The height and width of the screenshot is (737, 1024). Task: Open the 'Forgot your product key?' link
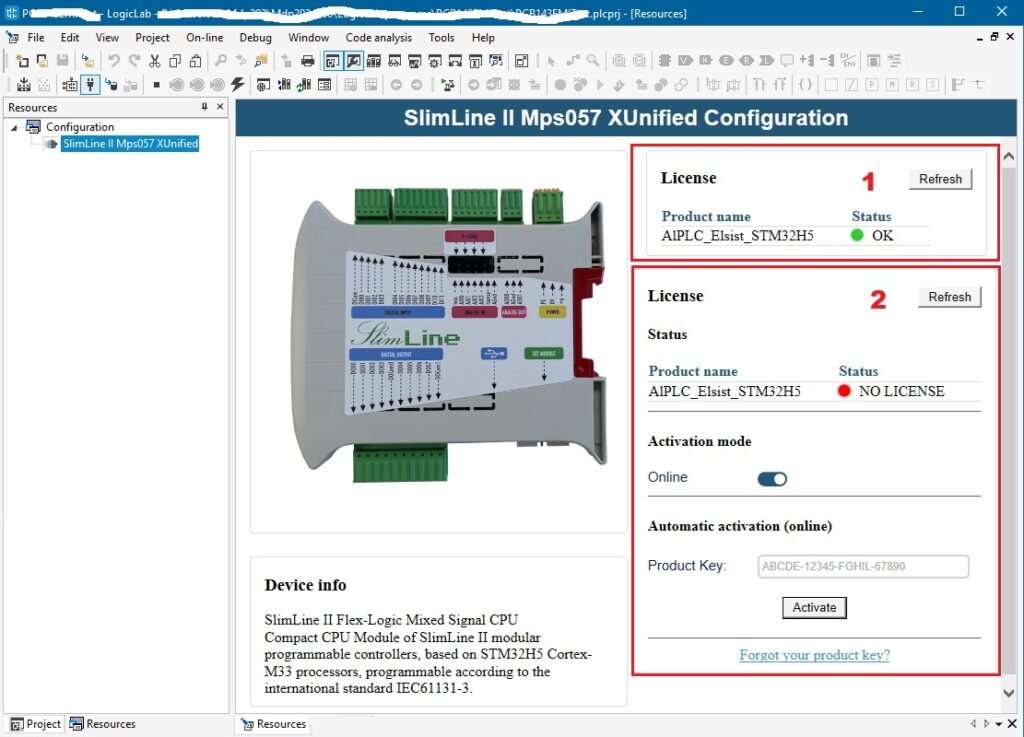814,655
